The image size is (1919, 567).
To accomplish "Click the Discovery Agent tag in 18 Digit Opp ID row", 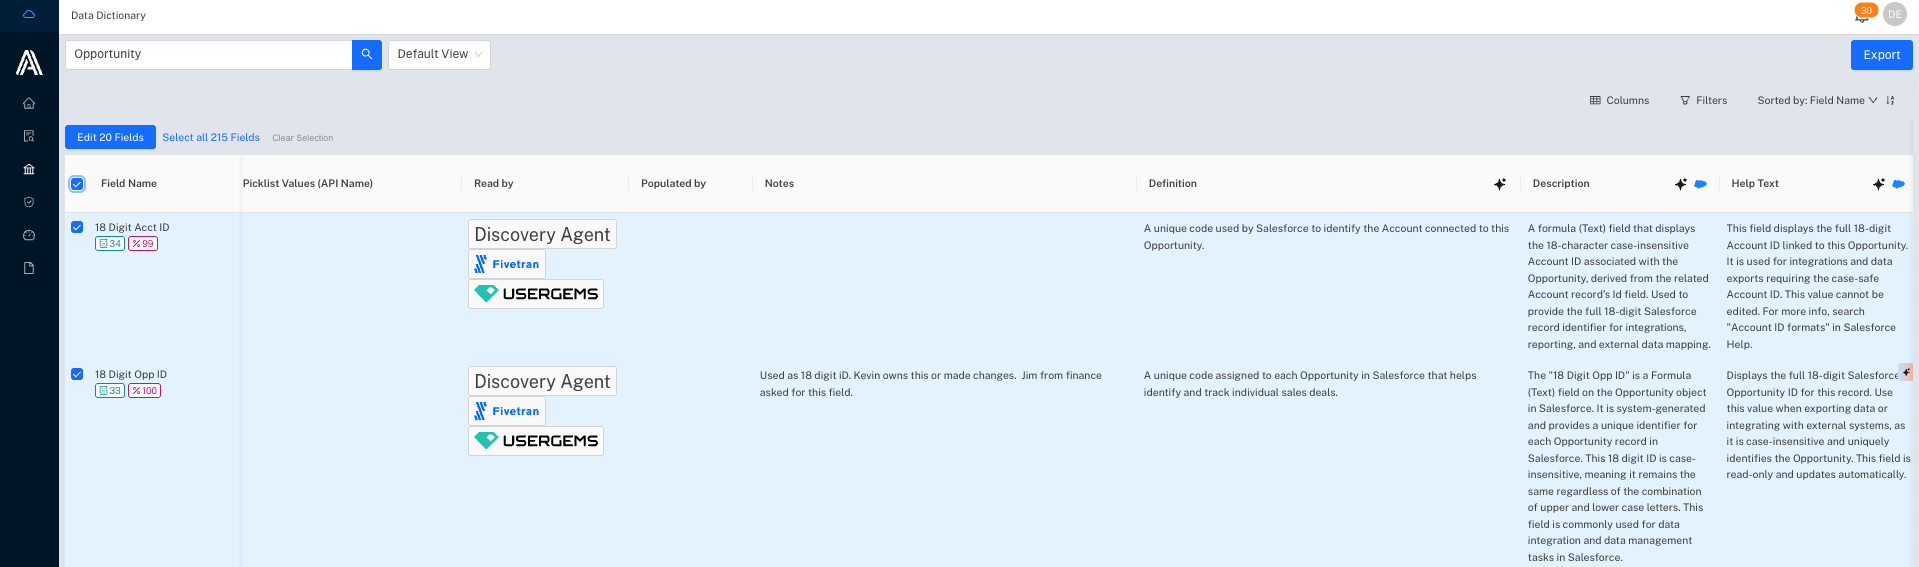I will (x=542, y=381).
